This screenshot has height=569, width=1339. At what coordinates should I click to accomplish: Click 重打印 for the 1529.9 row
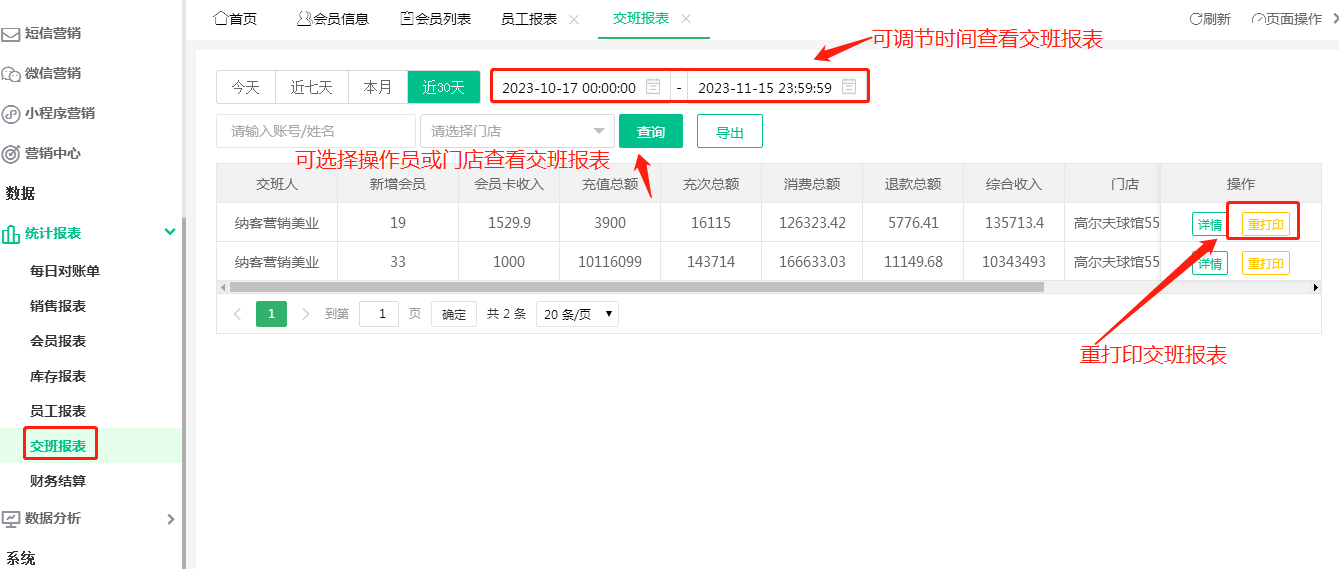[x=1266, y=225]
